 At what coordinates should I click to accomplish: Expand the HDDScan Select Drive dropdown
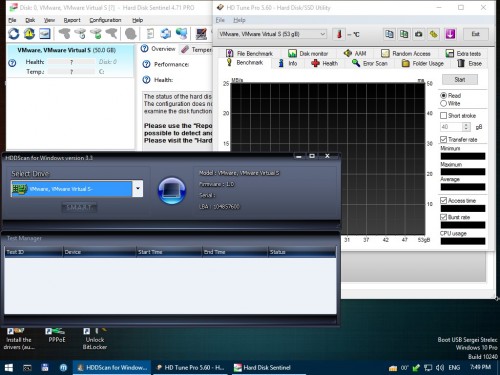pyautogui.click(x=138, y=189)
